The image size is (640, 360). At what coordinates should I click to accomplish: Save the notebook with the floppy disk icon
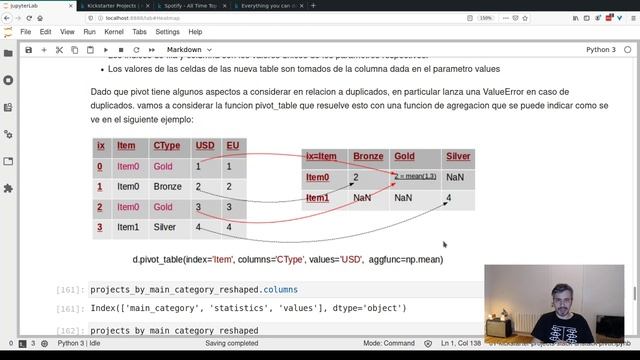pos(29,50)
